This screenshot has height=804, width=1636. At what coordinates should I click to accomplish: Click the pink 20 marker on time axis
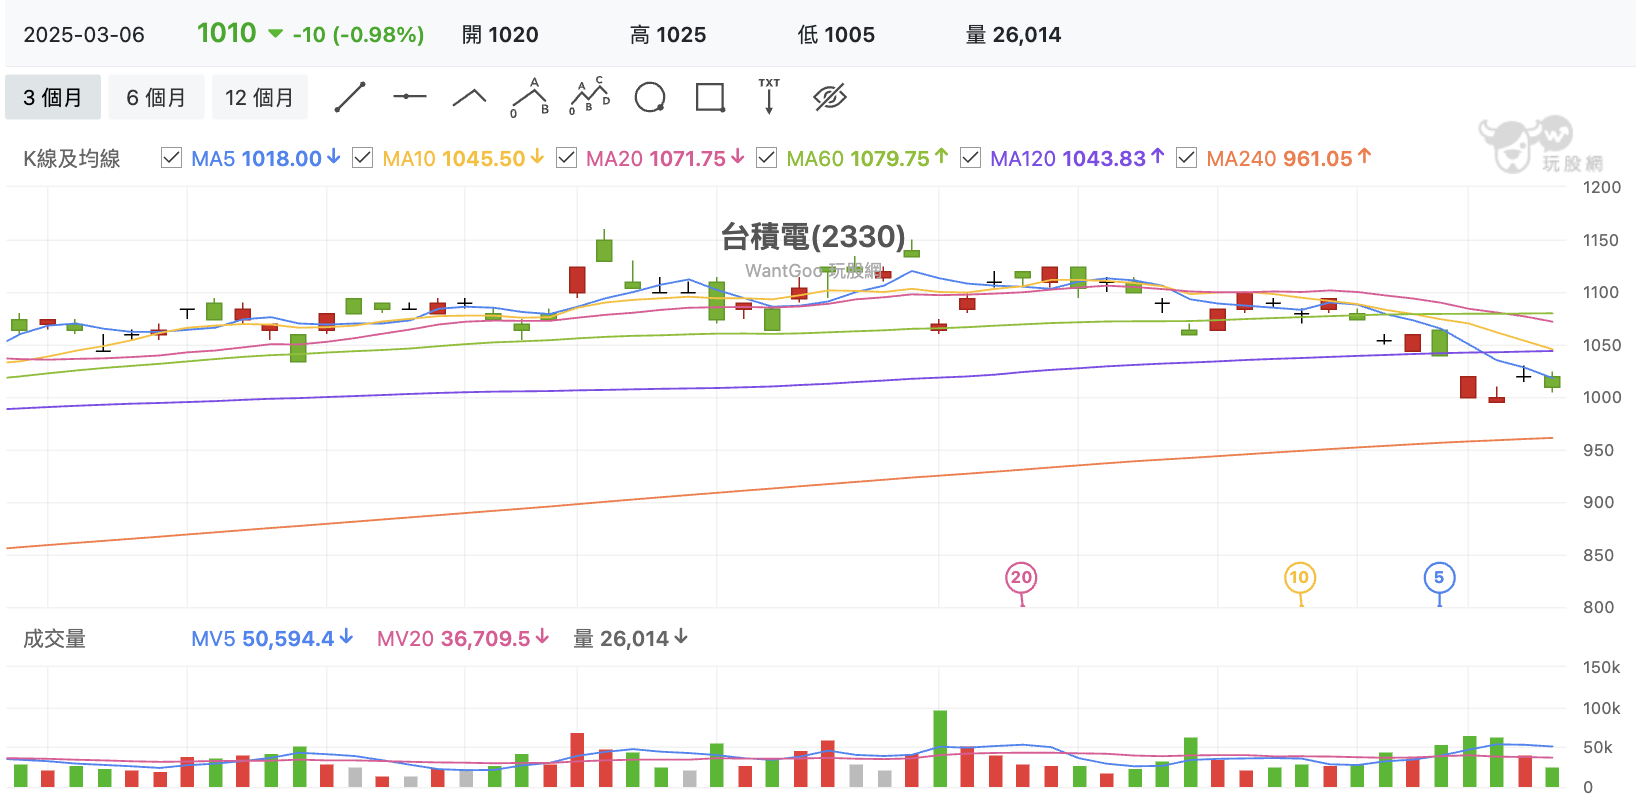coord(1021,578)
